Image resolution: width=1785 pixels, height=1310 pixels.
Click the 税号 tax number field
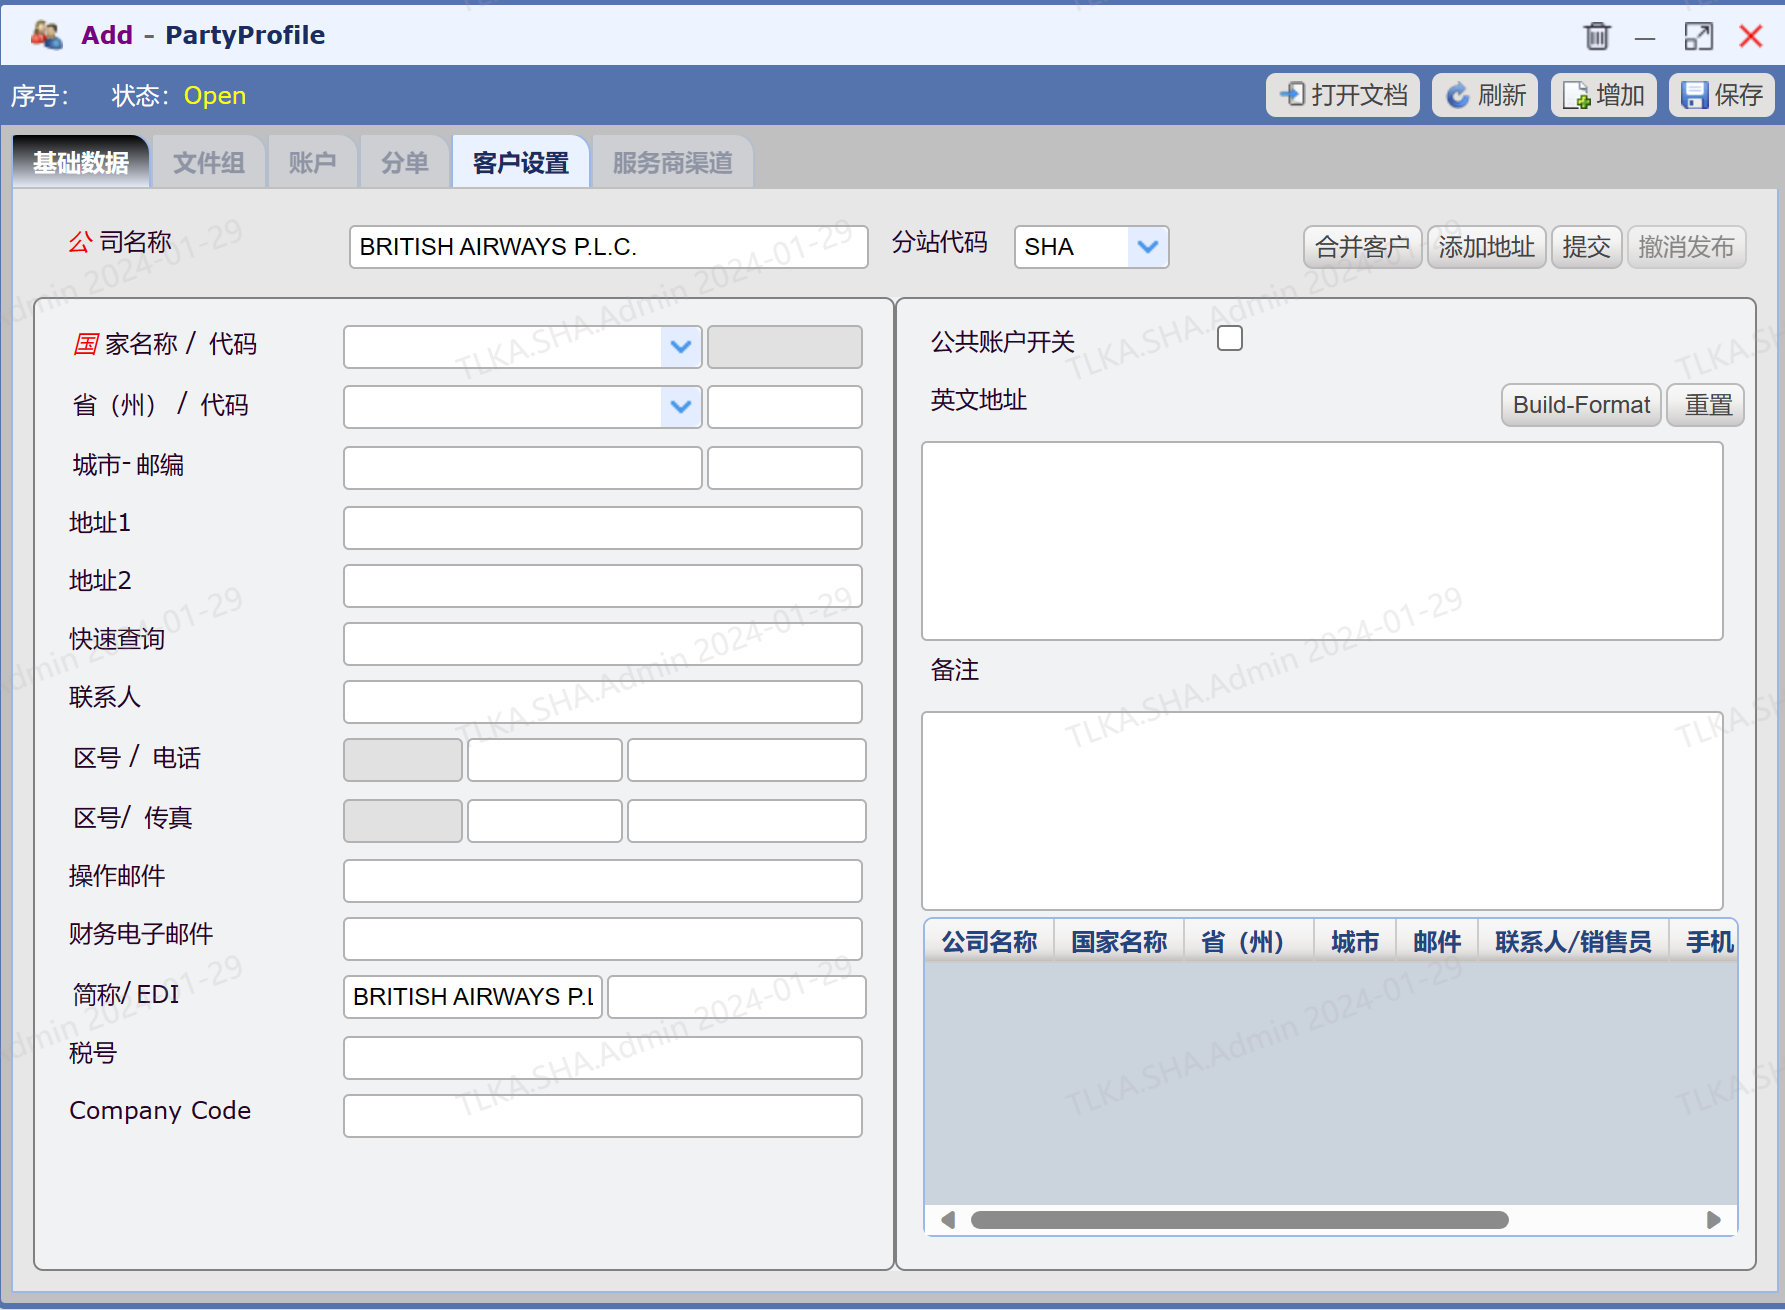(603, 1058)
